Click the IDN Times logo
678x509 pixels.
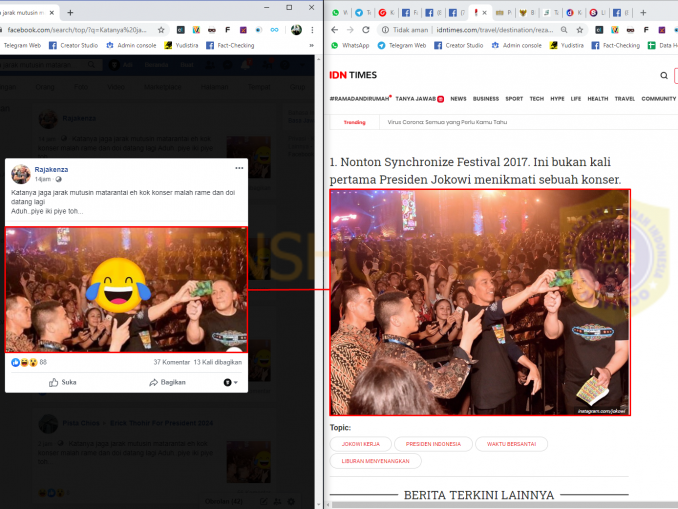coord(353,75)
